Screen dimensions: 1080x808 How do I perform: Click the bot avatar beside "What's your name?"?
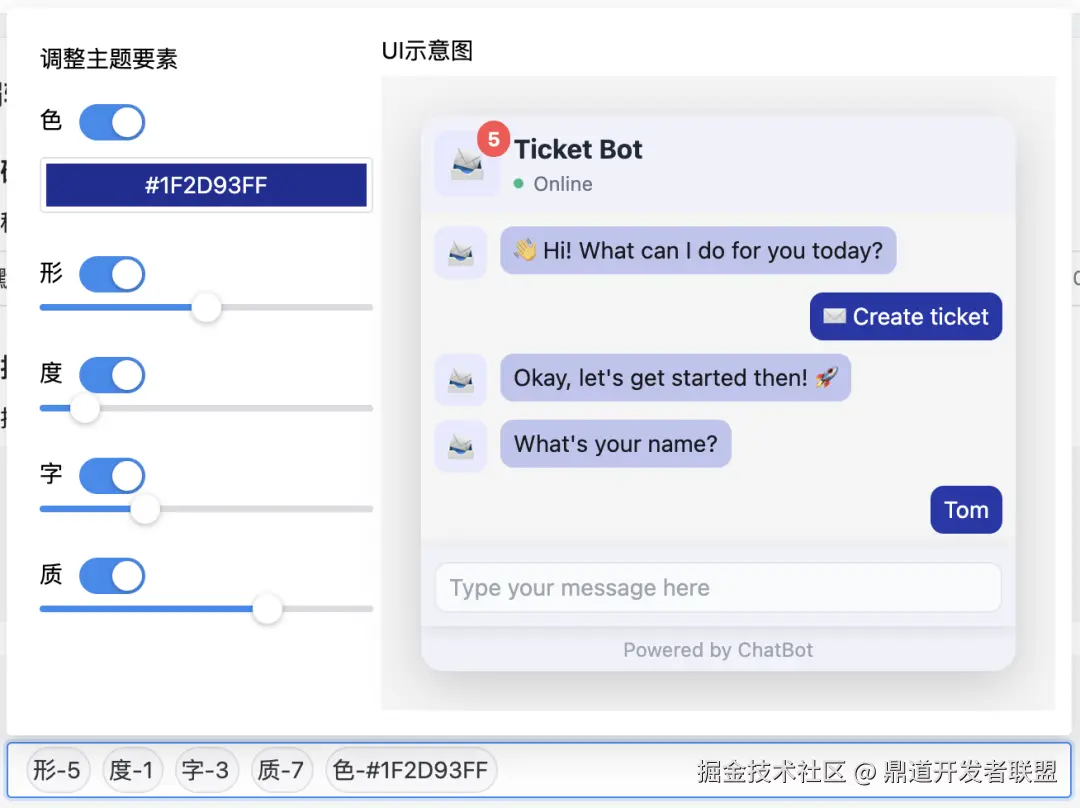(461, 446)
